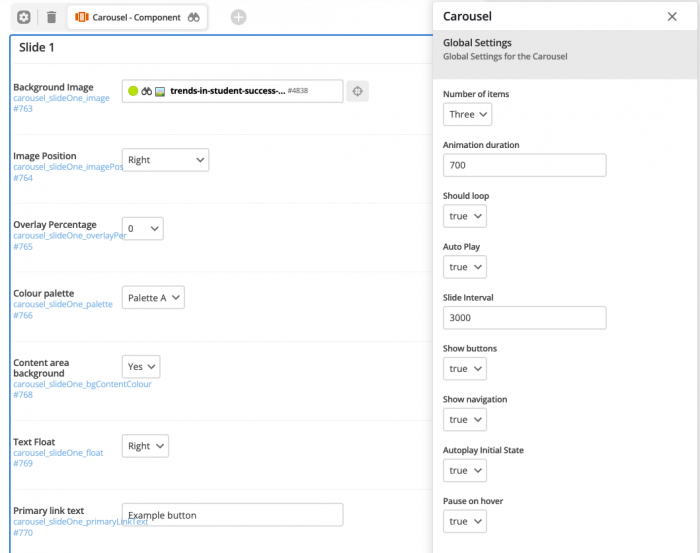This screenshot has width=700, height=553.
Task: Click the green status dot on background image
Action: [133, 91]
